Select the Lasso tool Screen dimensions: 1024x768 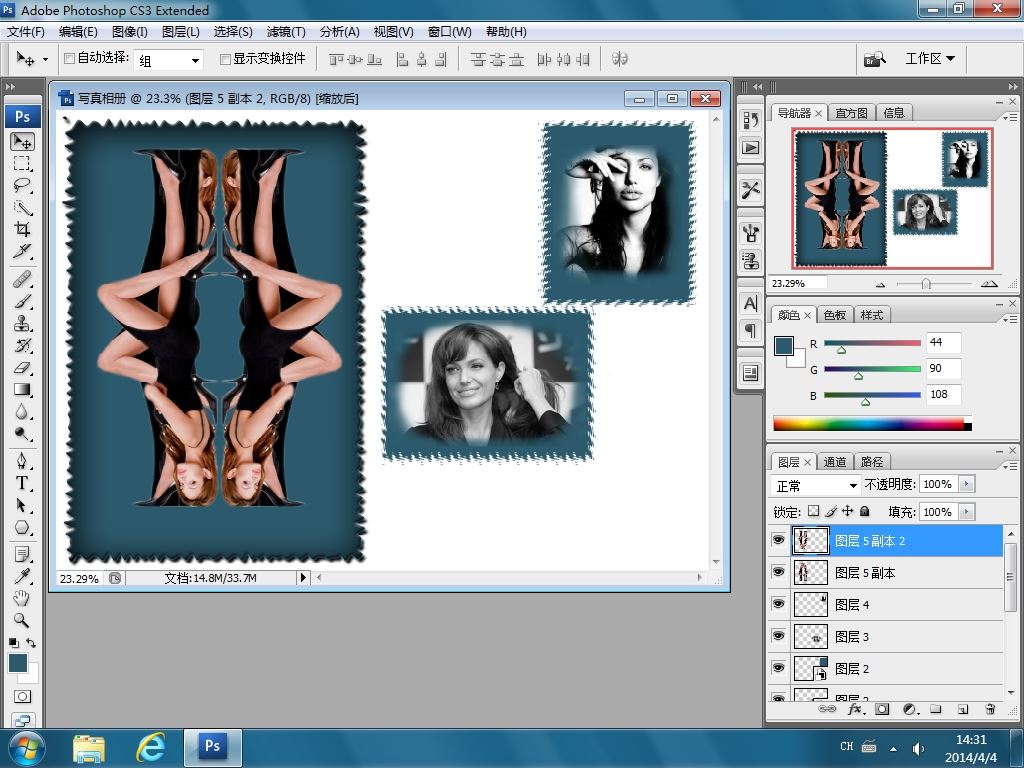tap(22, 185)
